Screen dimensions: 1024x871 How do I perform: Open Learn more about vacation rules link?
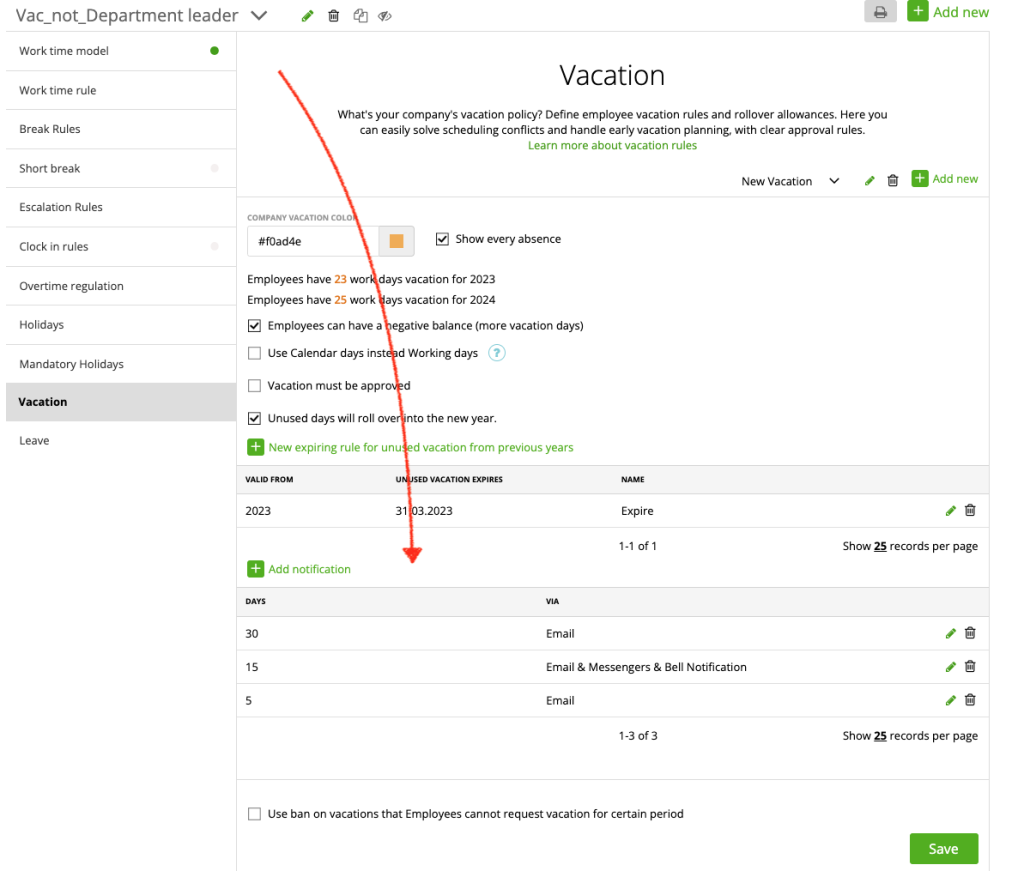pyautogui.click(x=612, y=146)
